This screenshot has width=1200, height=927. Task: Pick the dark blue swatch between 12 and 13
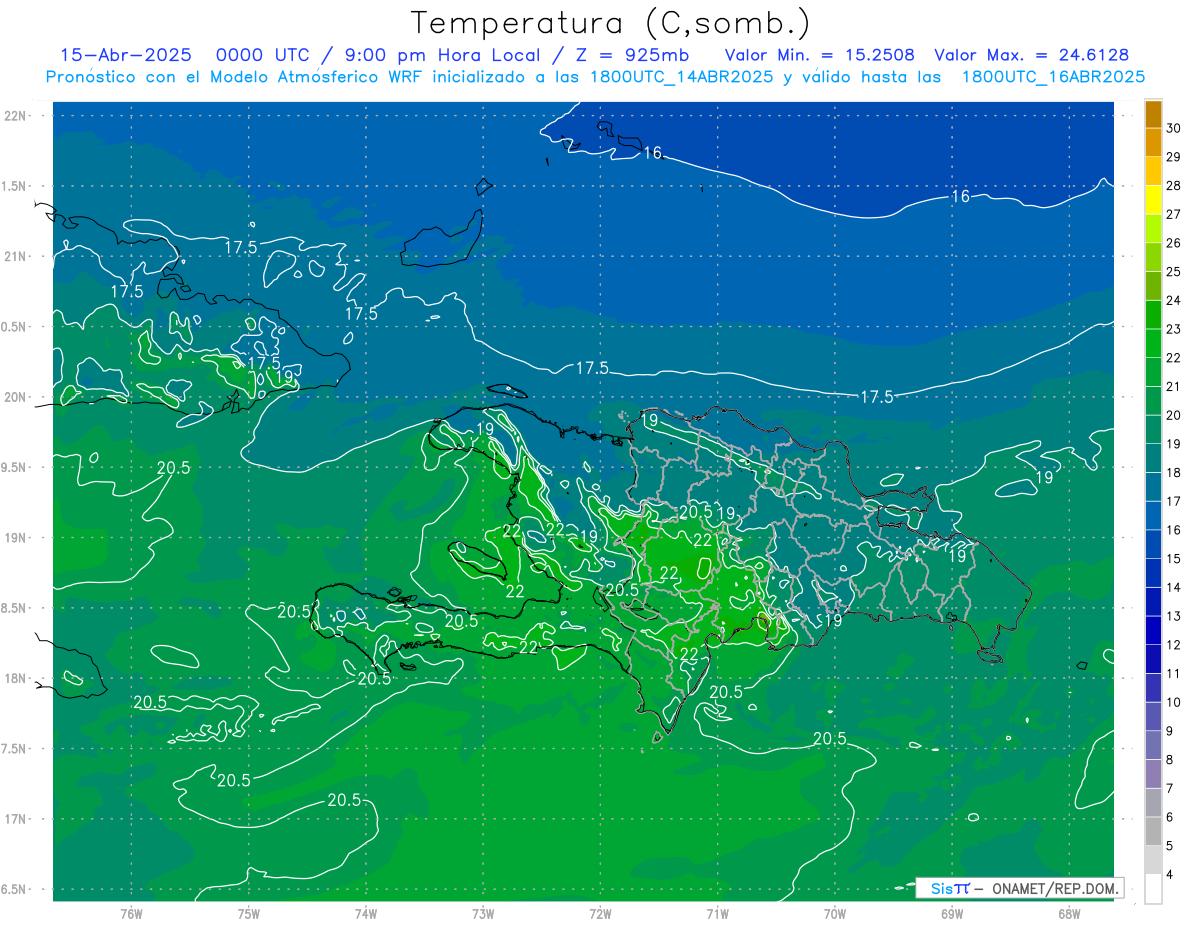(1153, 631)
